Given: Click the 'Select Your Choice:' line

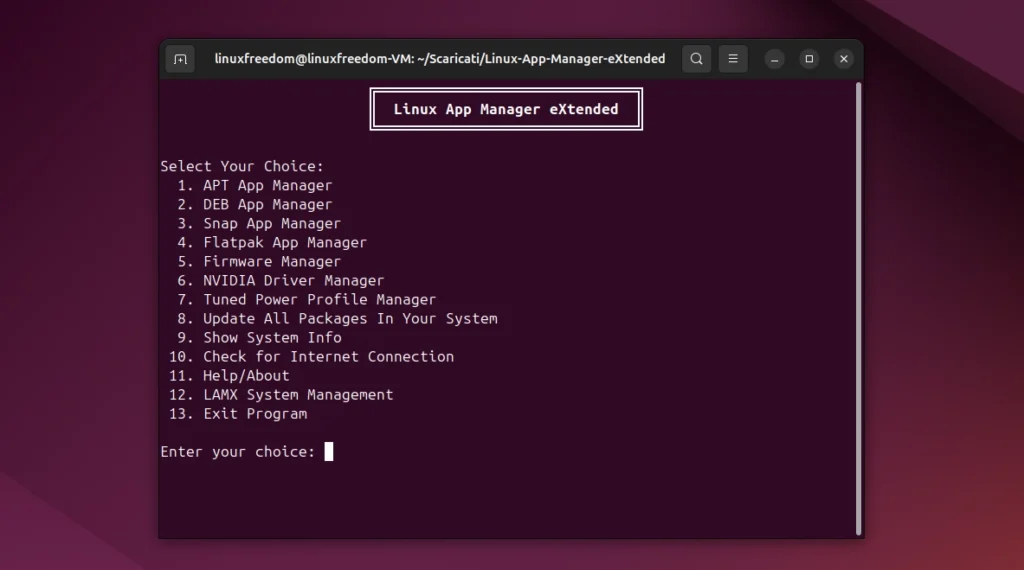Looking at the screenshot, I should point(242,166).
